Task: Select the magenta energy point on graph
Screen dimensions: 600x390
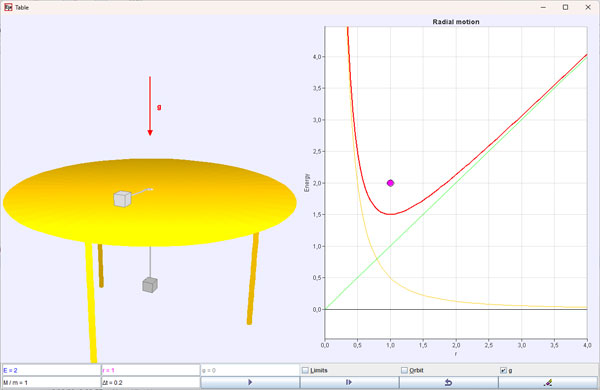Action: tap(390, 183)
